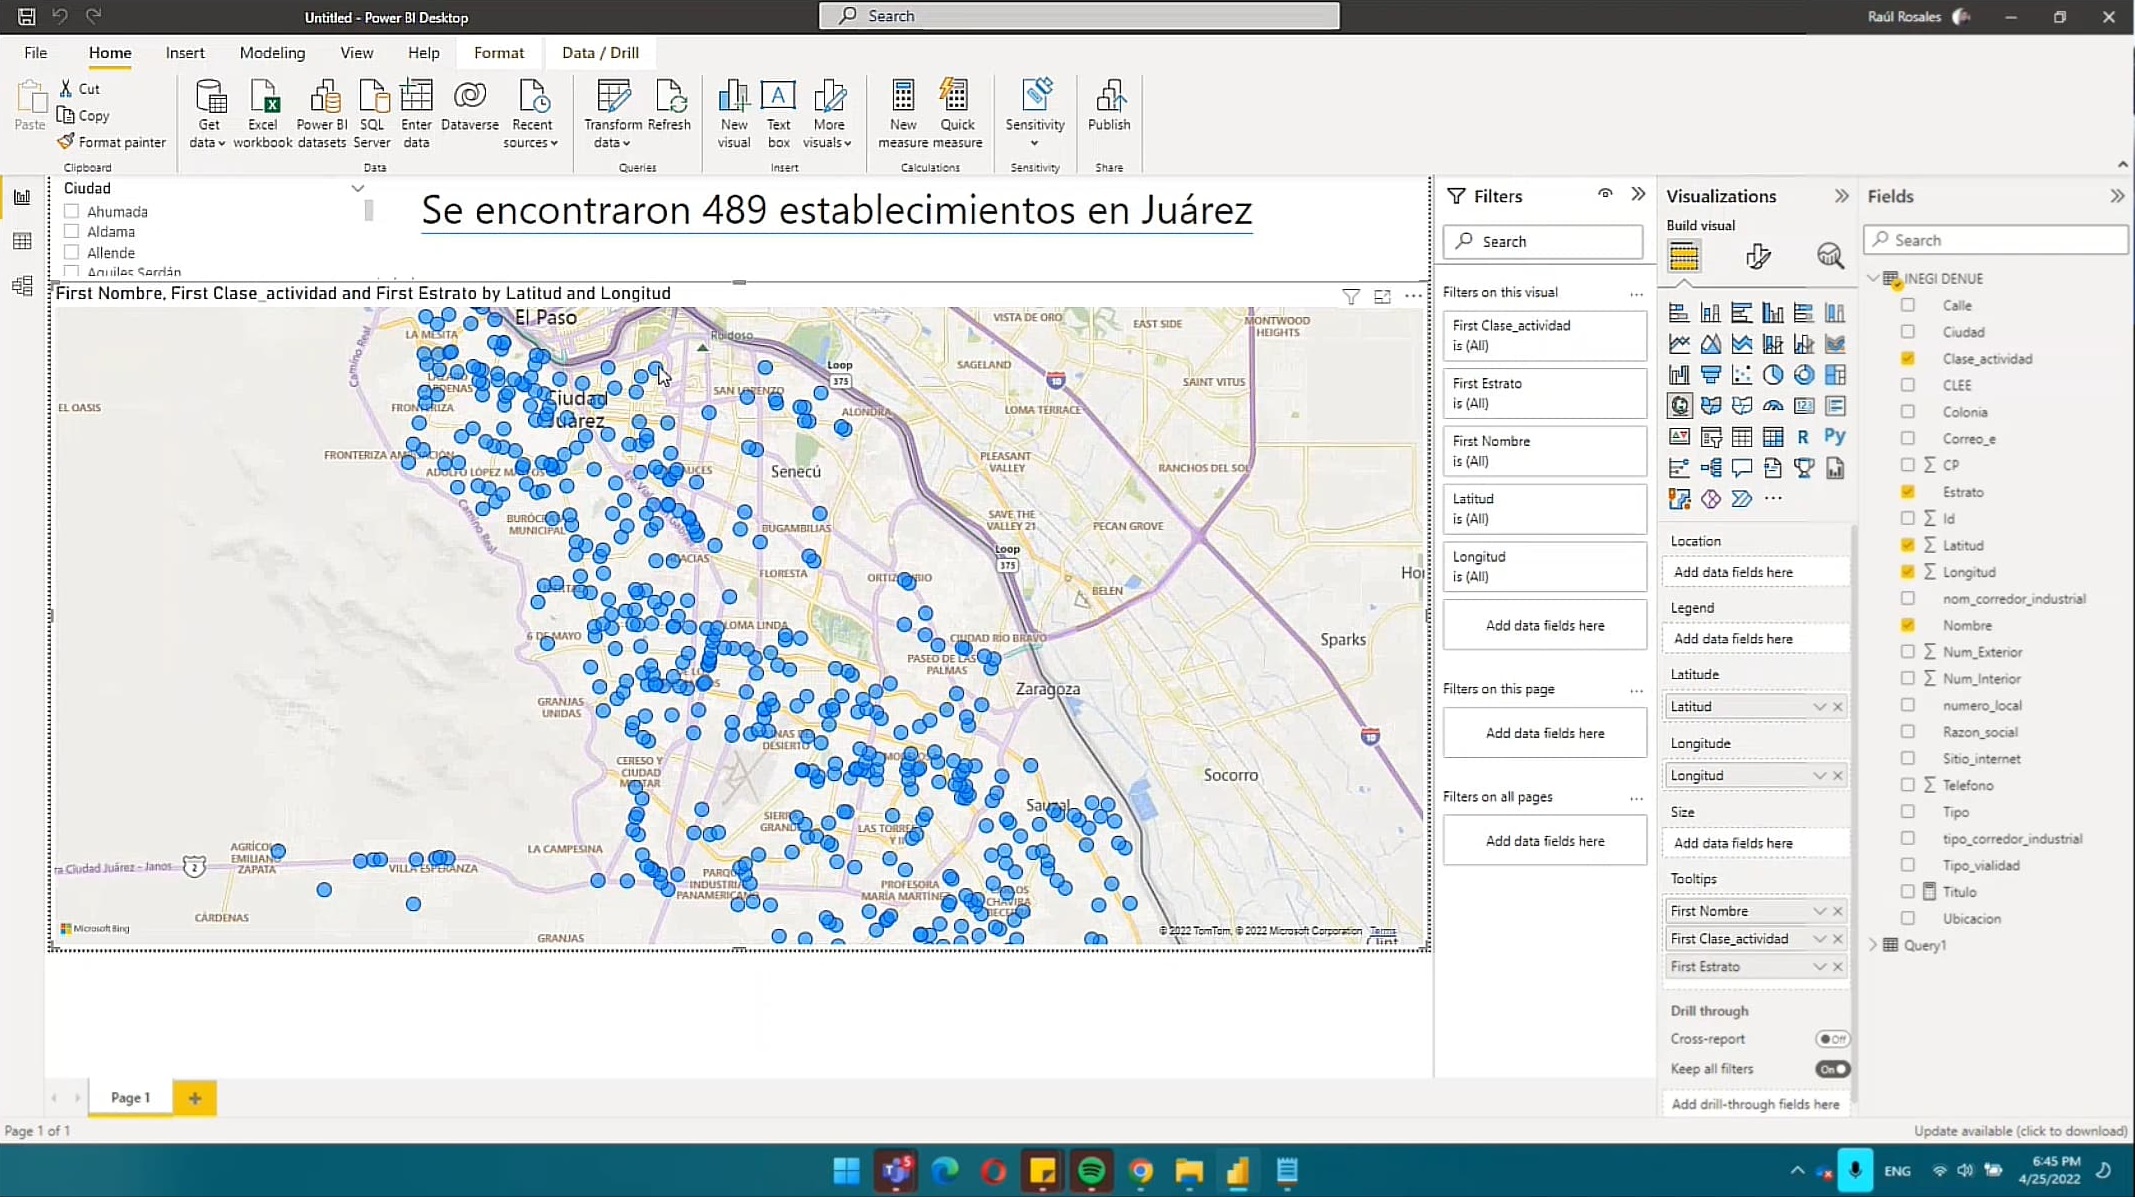Click the Copy button
Image resolution: width=2135 pixels, height=1197 pixels.
[x=84, y=116]
